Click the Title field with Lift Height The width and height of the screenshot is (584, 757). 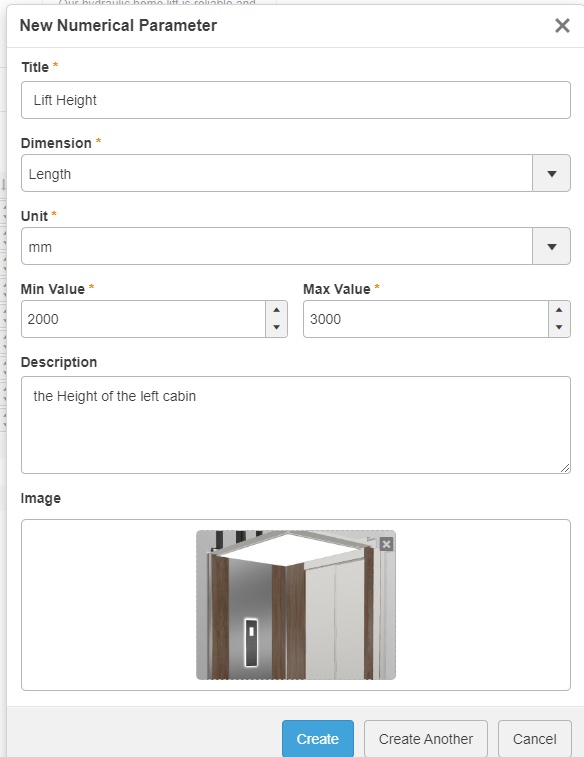296,100
